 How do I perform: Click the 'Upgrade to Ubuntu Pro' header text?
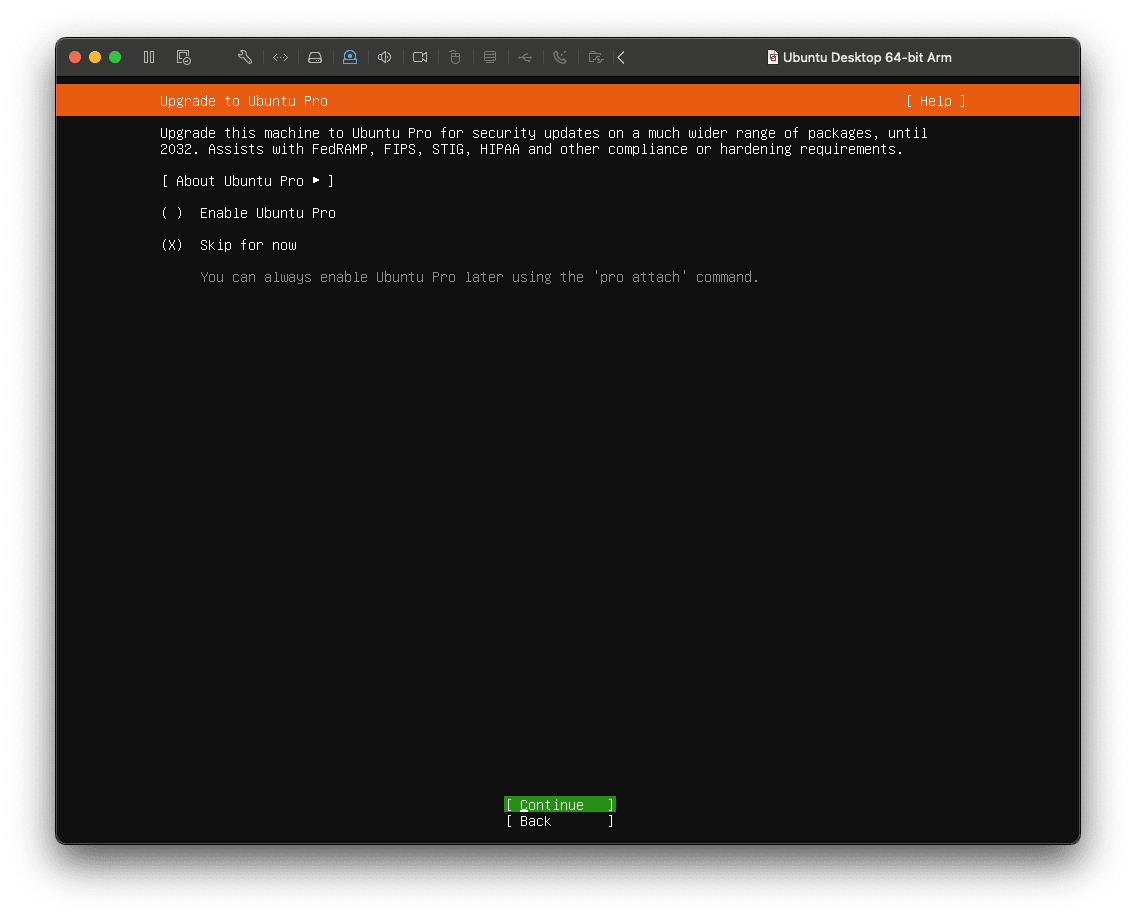[x=244, y=101]
